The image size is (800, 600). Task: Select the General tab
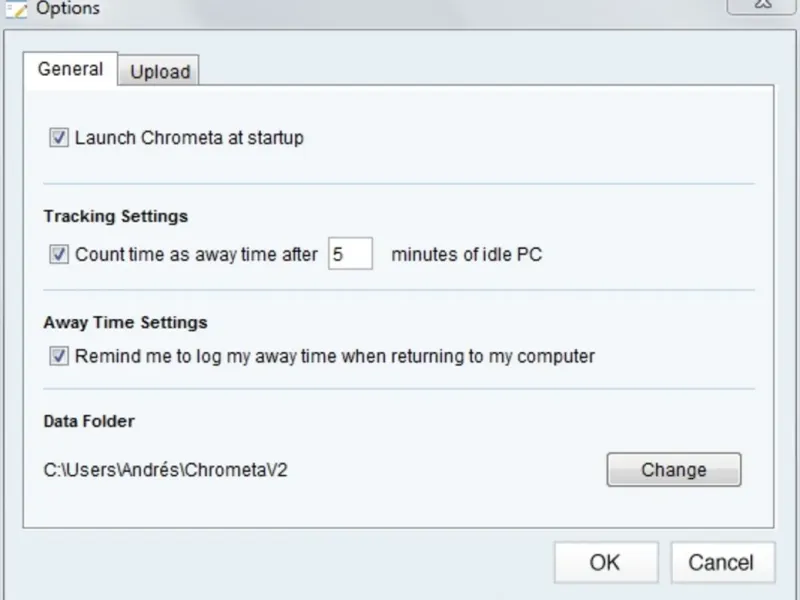[70, 70]
